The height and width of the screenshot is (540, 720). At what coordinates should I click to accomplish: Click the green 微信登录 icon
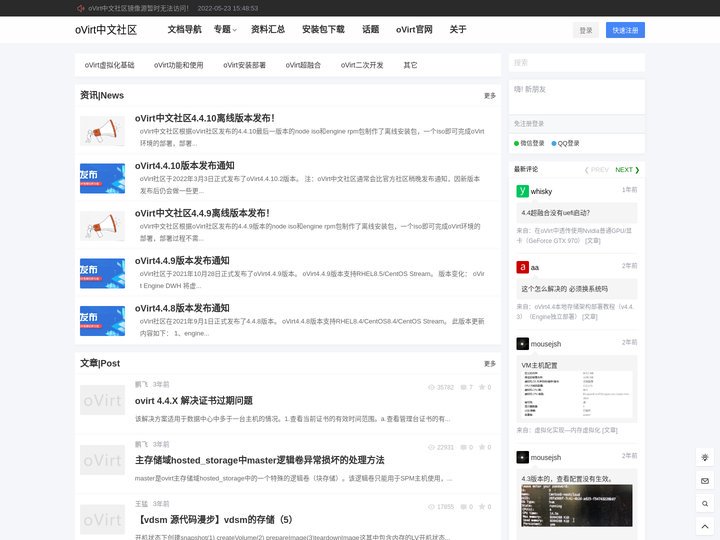coord(517,143)
